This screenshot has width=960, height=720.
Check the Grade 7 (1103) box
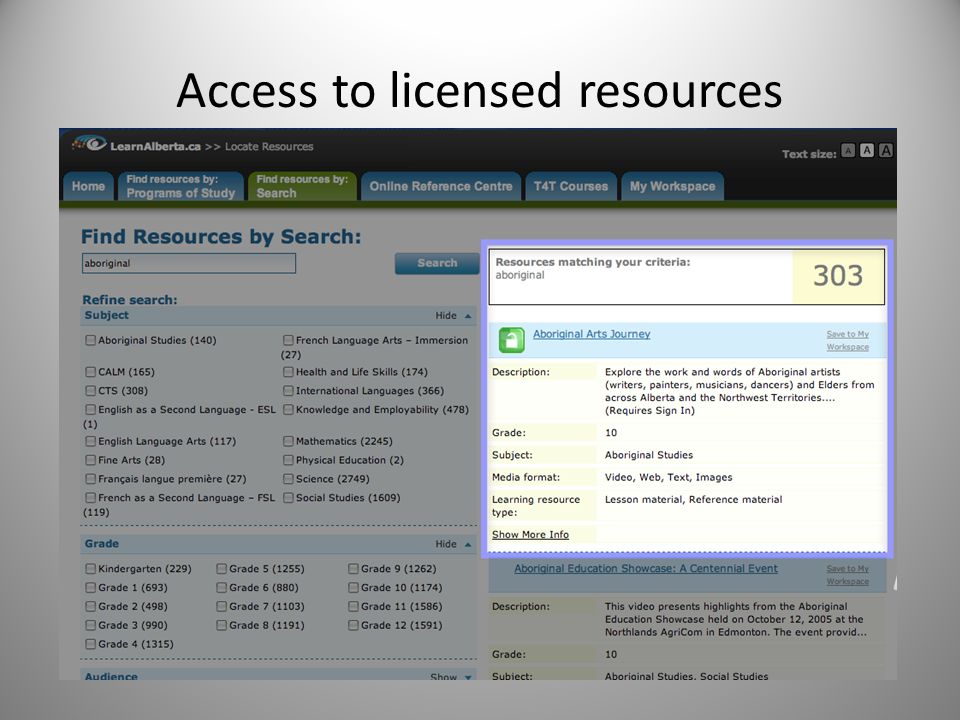coord(221,607)
